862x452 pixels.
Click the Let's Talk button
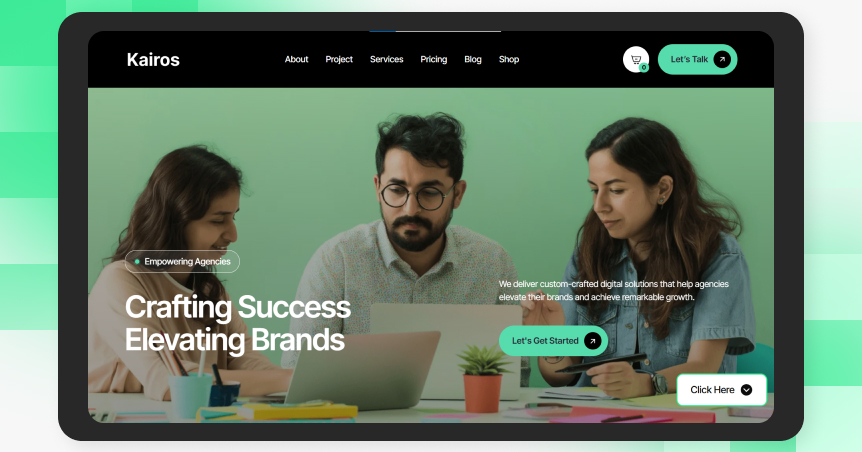697,59
